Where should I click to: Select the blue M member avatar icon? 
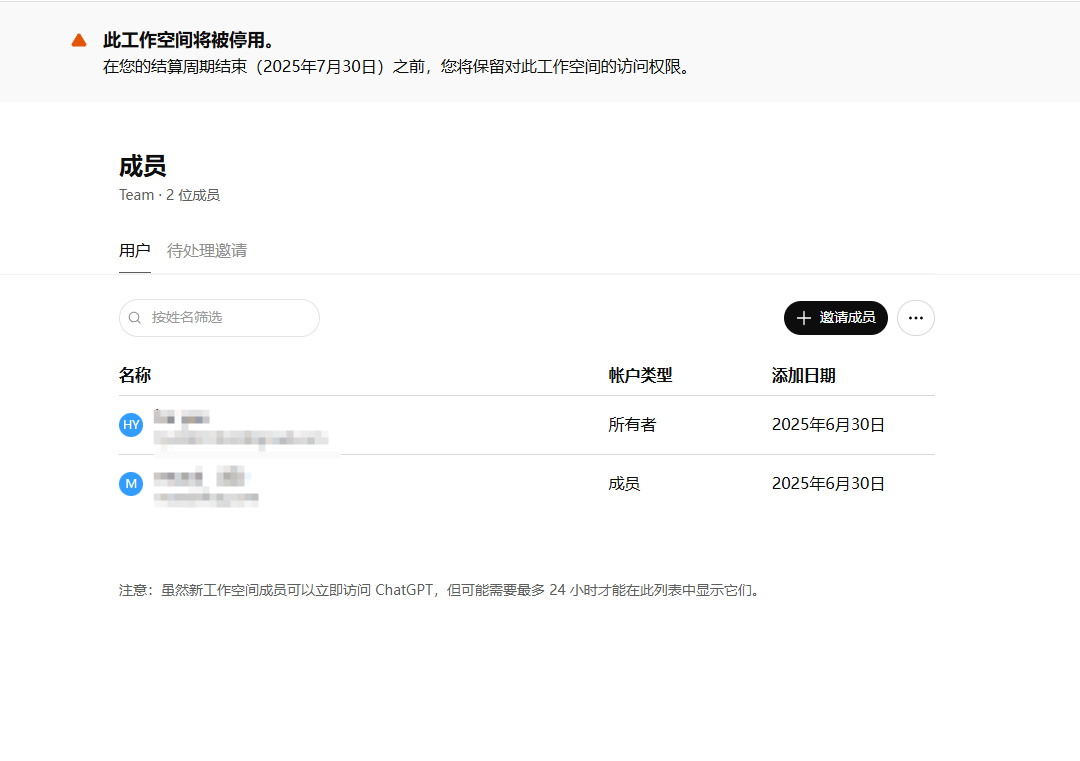(131, 483)
